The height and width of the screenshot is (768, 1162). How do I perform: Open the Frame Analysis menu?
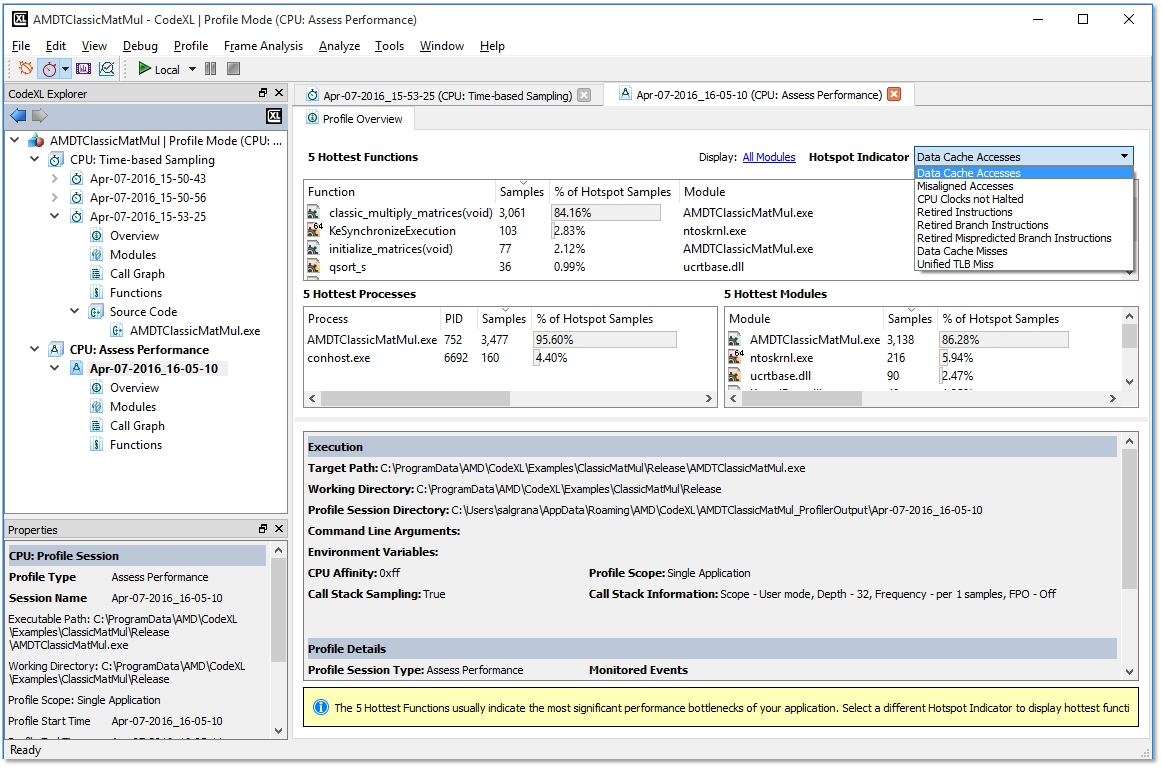click(x=263, y=46)
